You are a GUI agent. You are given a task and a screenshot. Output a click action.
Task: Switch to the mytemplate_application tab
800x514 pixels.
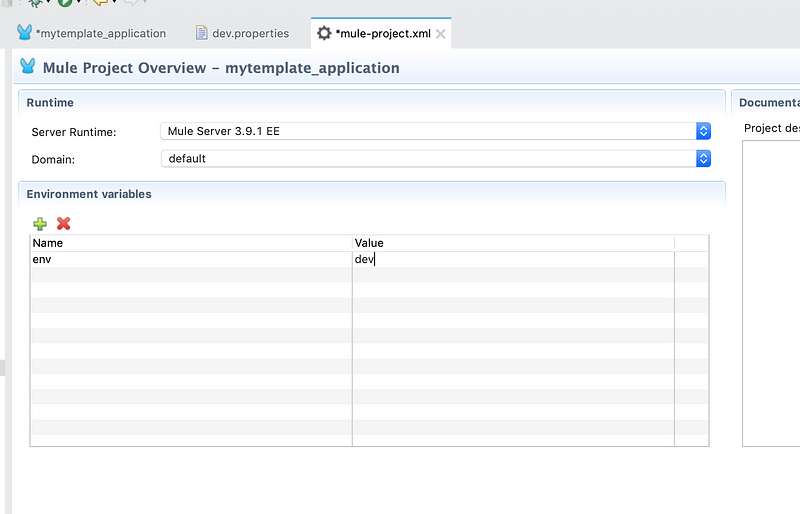coord(92,33)
